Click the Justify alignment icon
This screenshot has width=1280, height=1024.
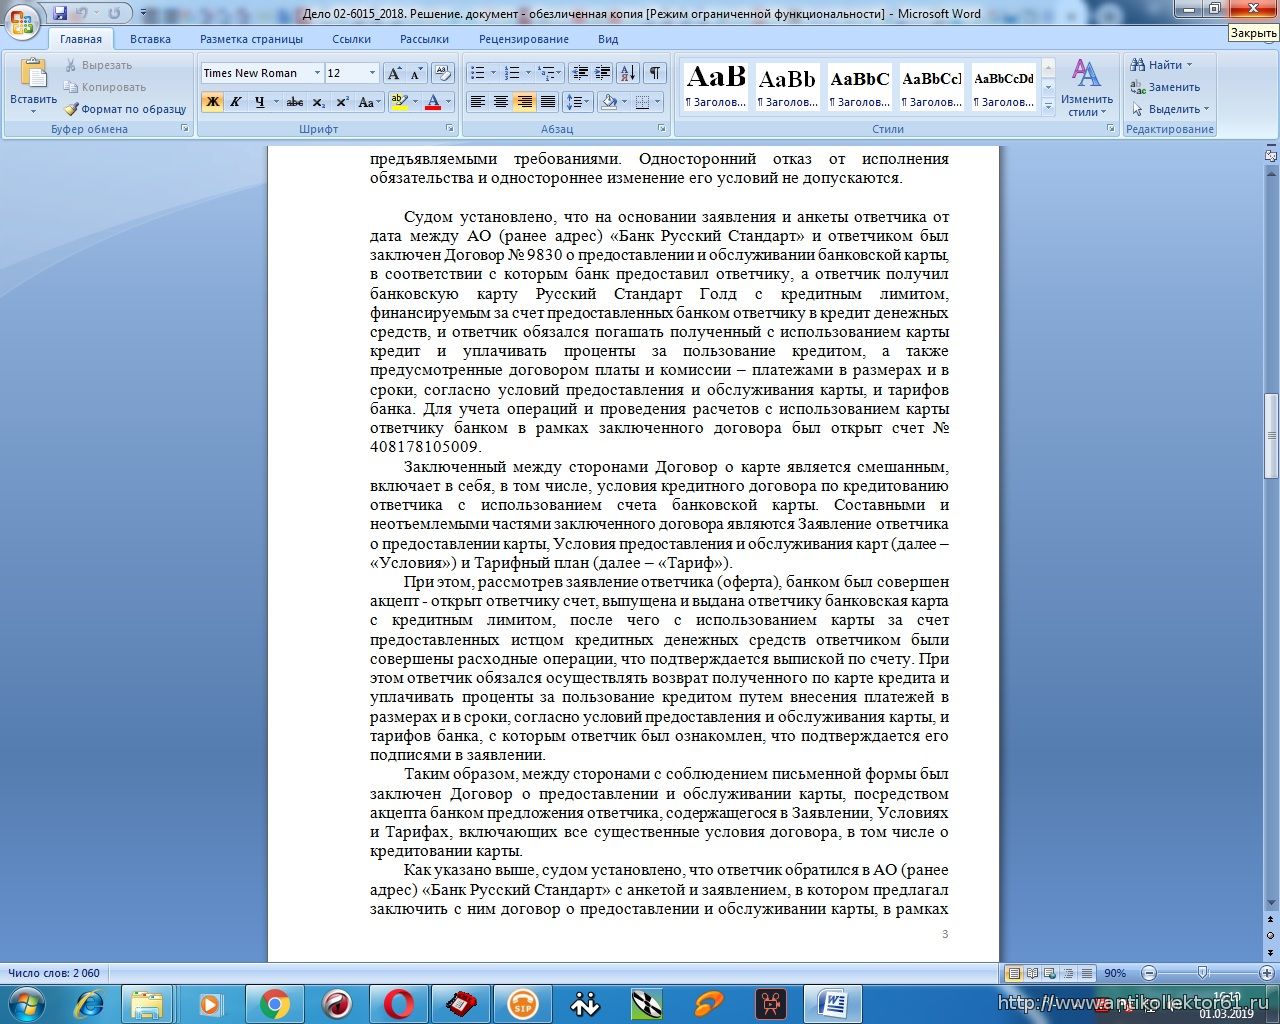(548, 102)
